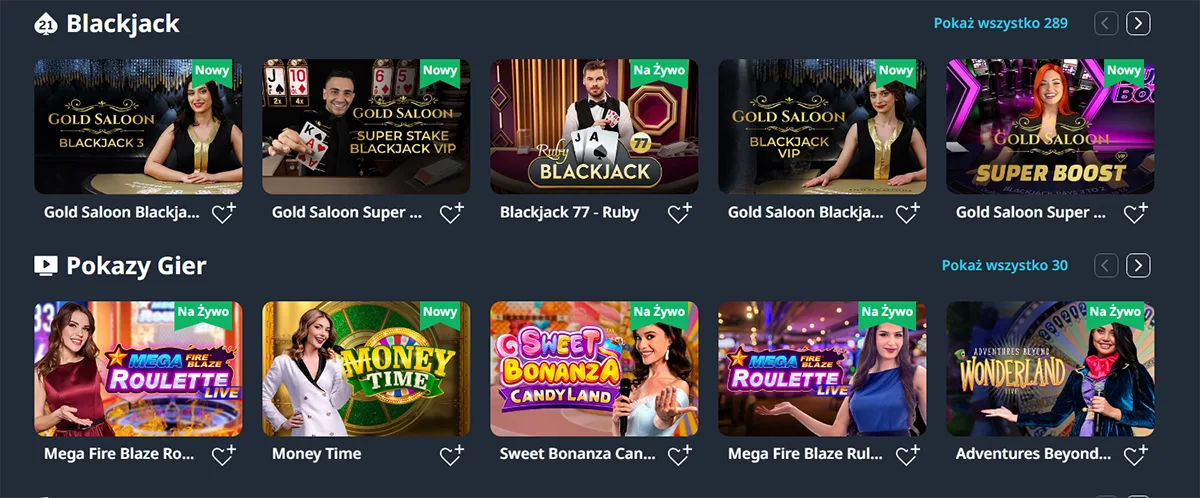Image resolution: width=1200 pixels, height=498 pixels.
Task: Add Gold Saloon Blackjack 3 to favorites
Action: point(223,213)
